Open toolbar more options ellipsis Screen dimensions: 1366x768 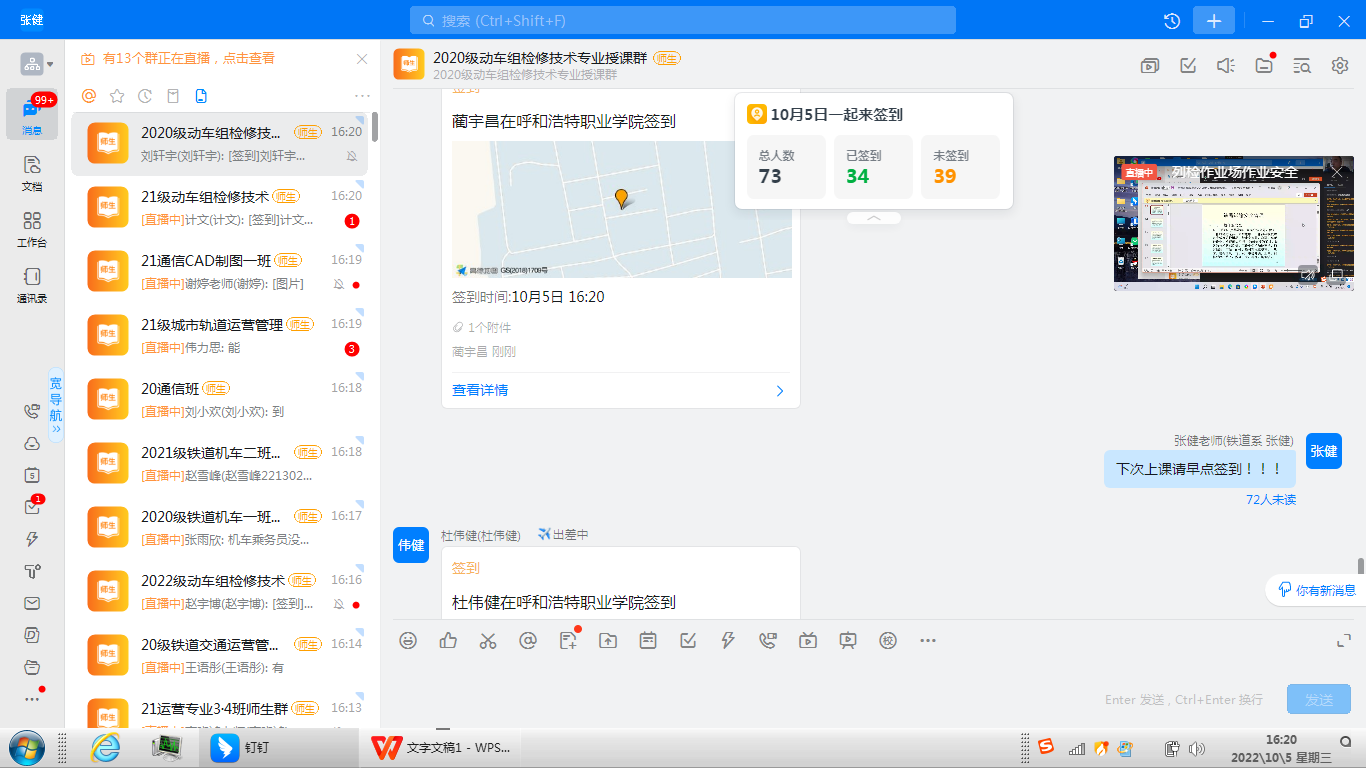(928, 640)
